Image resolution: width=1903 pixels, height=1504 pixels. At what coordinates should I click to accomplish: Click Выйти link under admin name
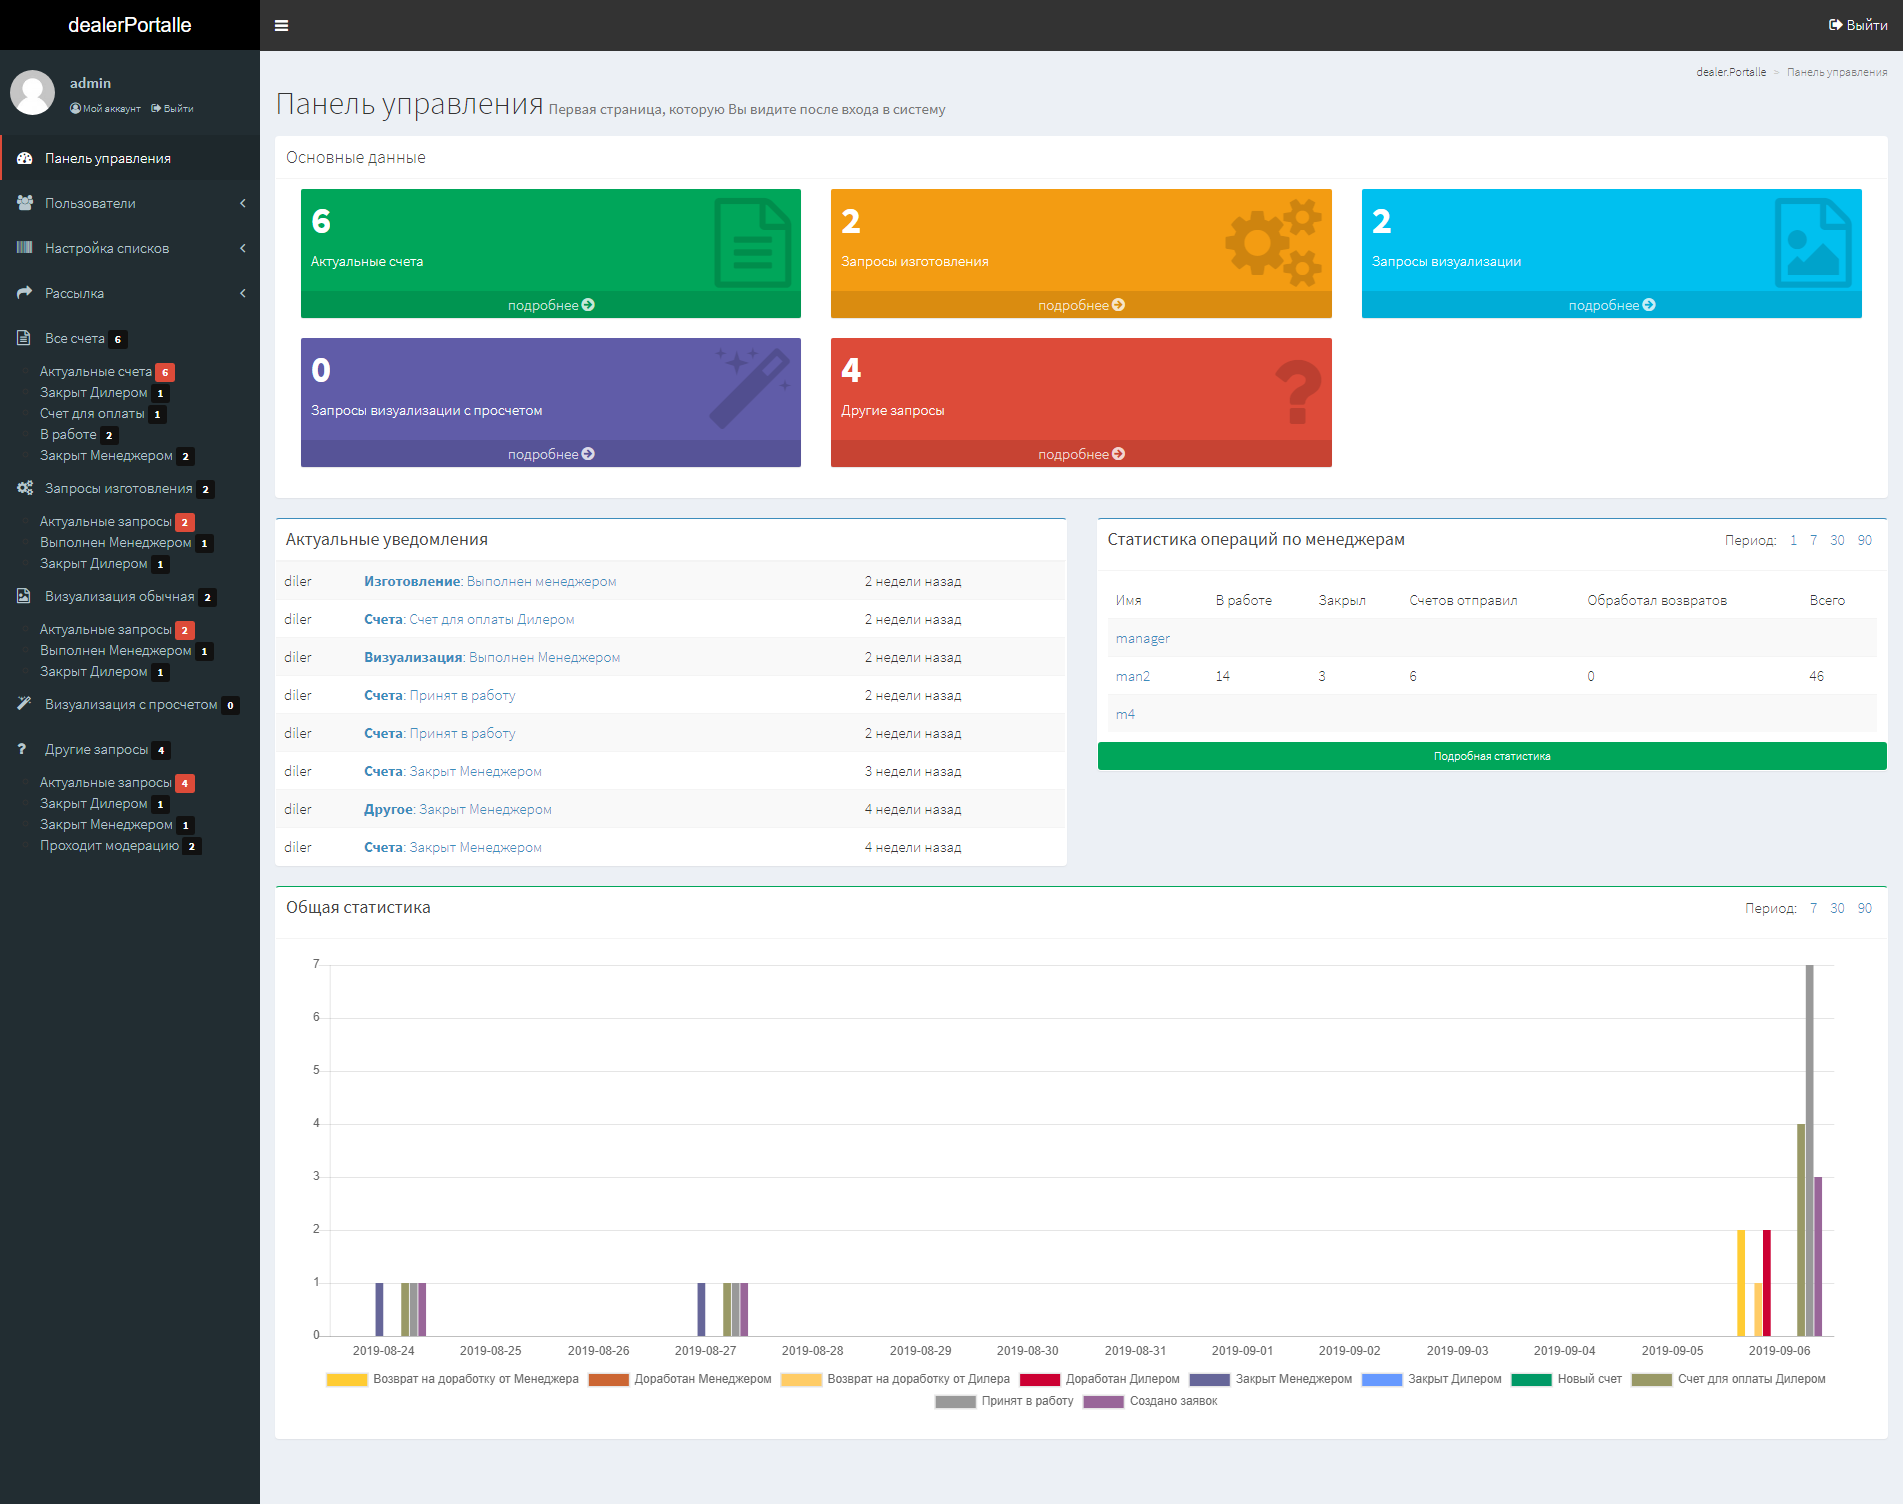[x=172, y=108]
